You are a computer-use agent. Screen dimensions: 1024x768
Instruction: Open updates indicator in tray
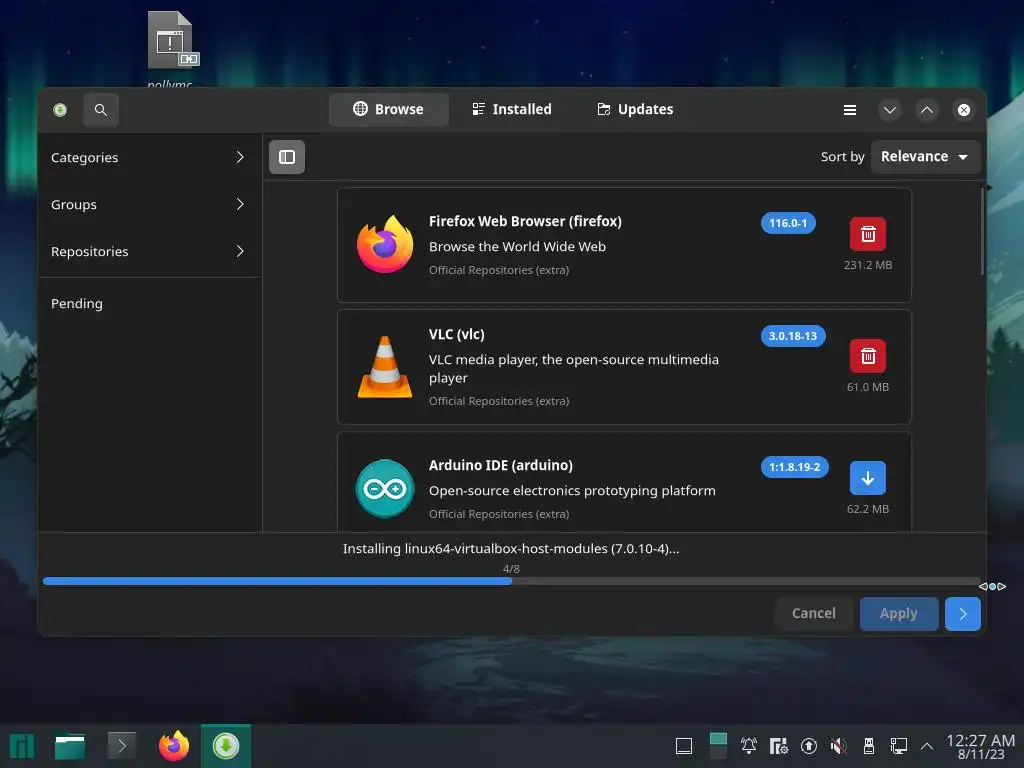click(808, 746)
